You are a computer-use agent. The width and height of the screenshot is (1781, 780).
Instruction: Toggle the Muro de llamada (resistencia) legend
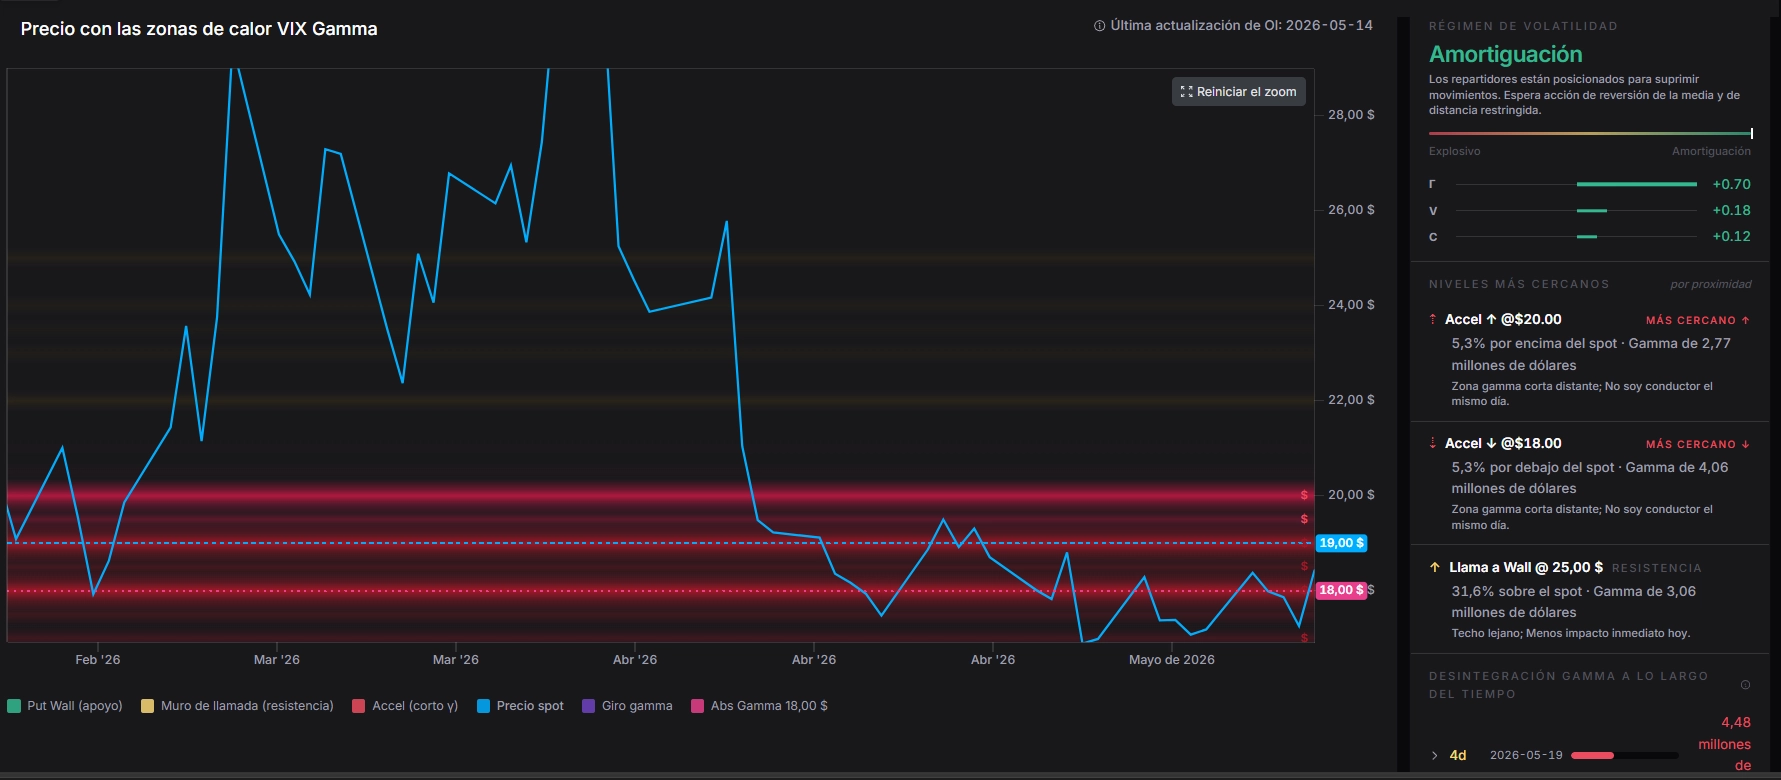[x=237, y=706]
